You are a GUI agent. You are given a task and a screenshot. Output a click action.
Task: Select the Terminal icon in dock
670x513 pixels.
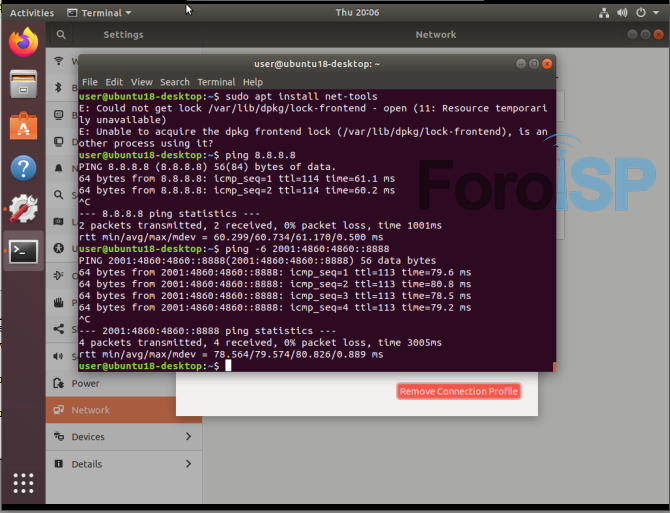click(23, 251)
